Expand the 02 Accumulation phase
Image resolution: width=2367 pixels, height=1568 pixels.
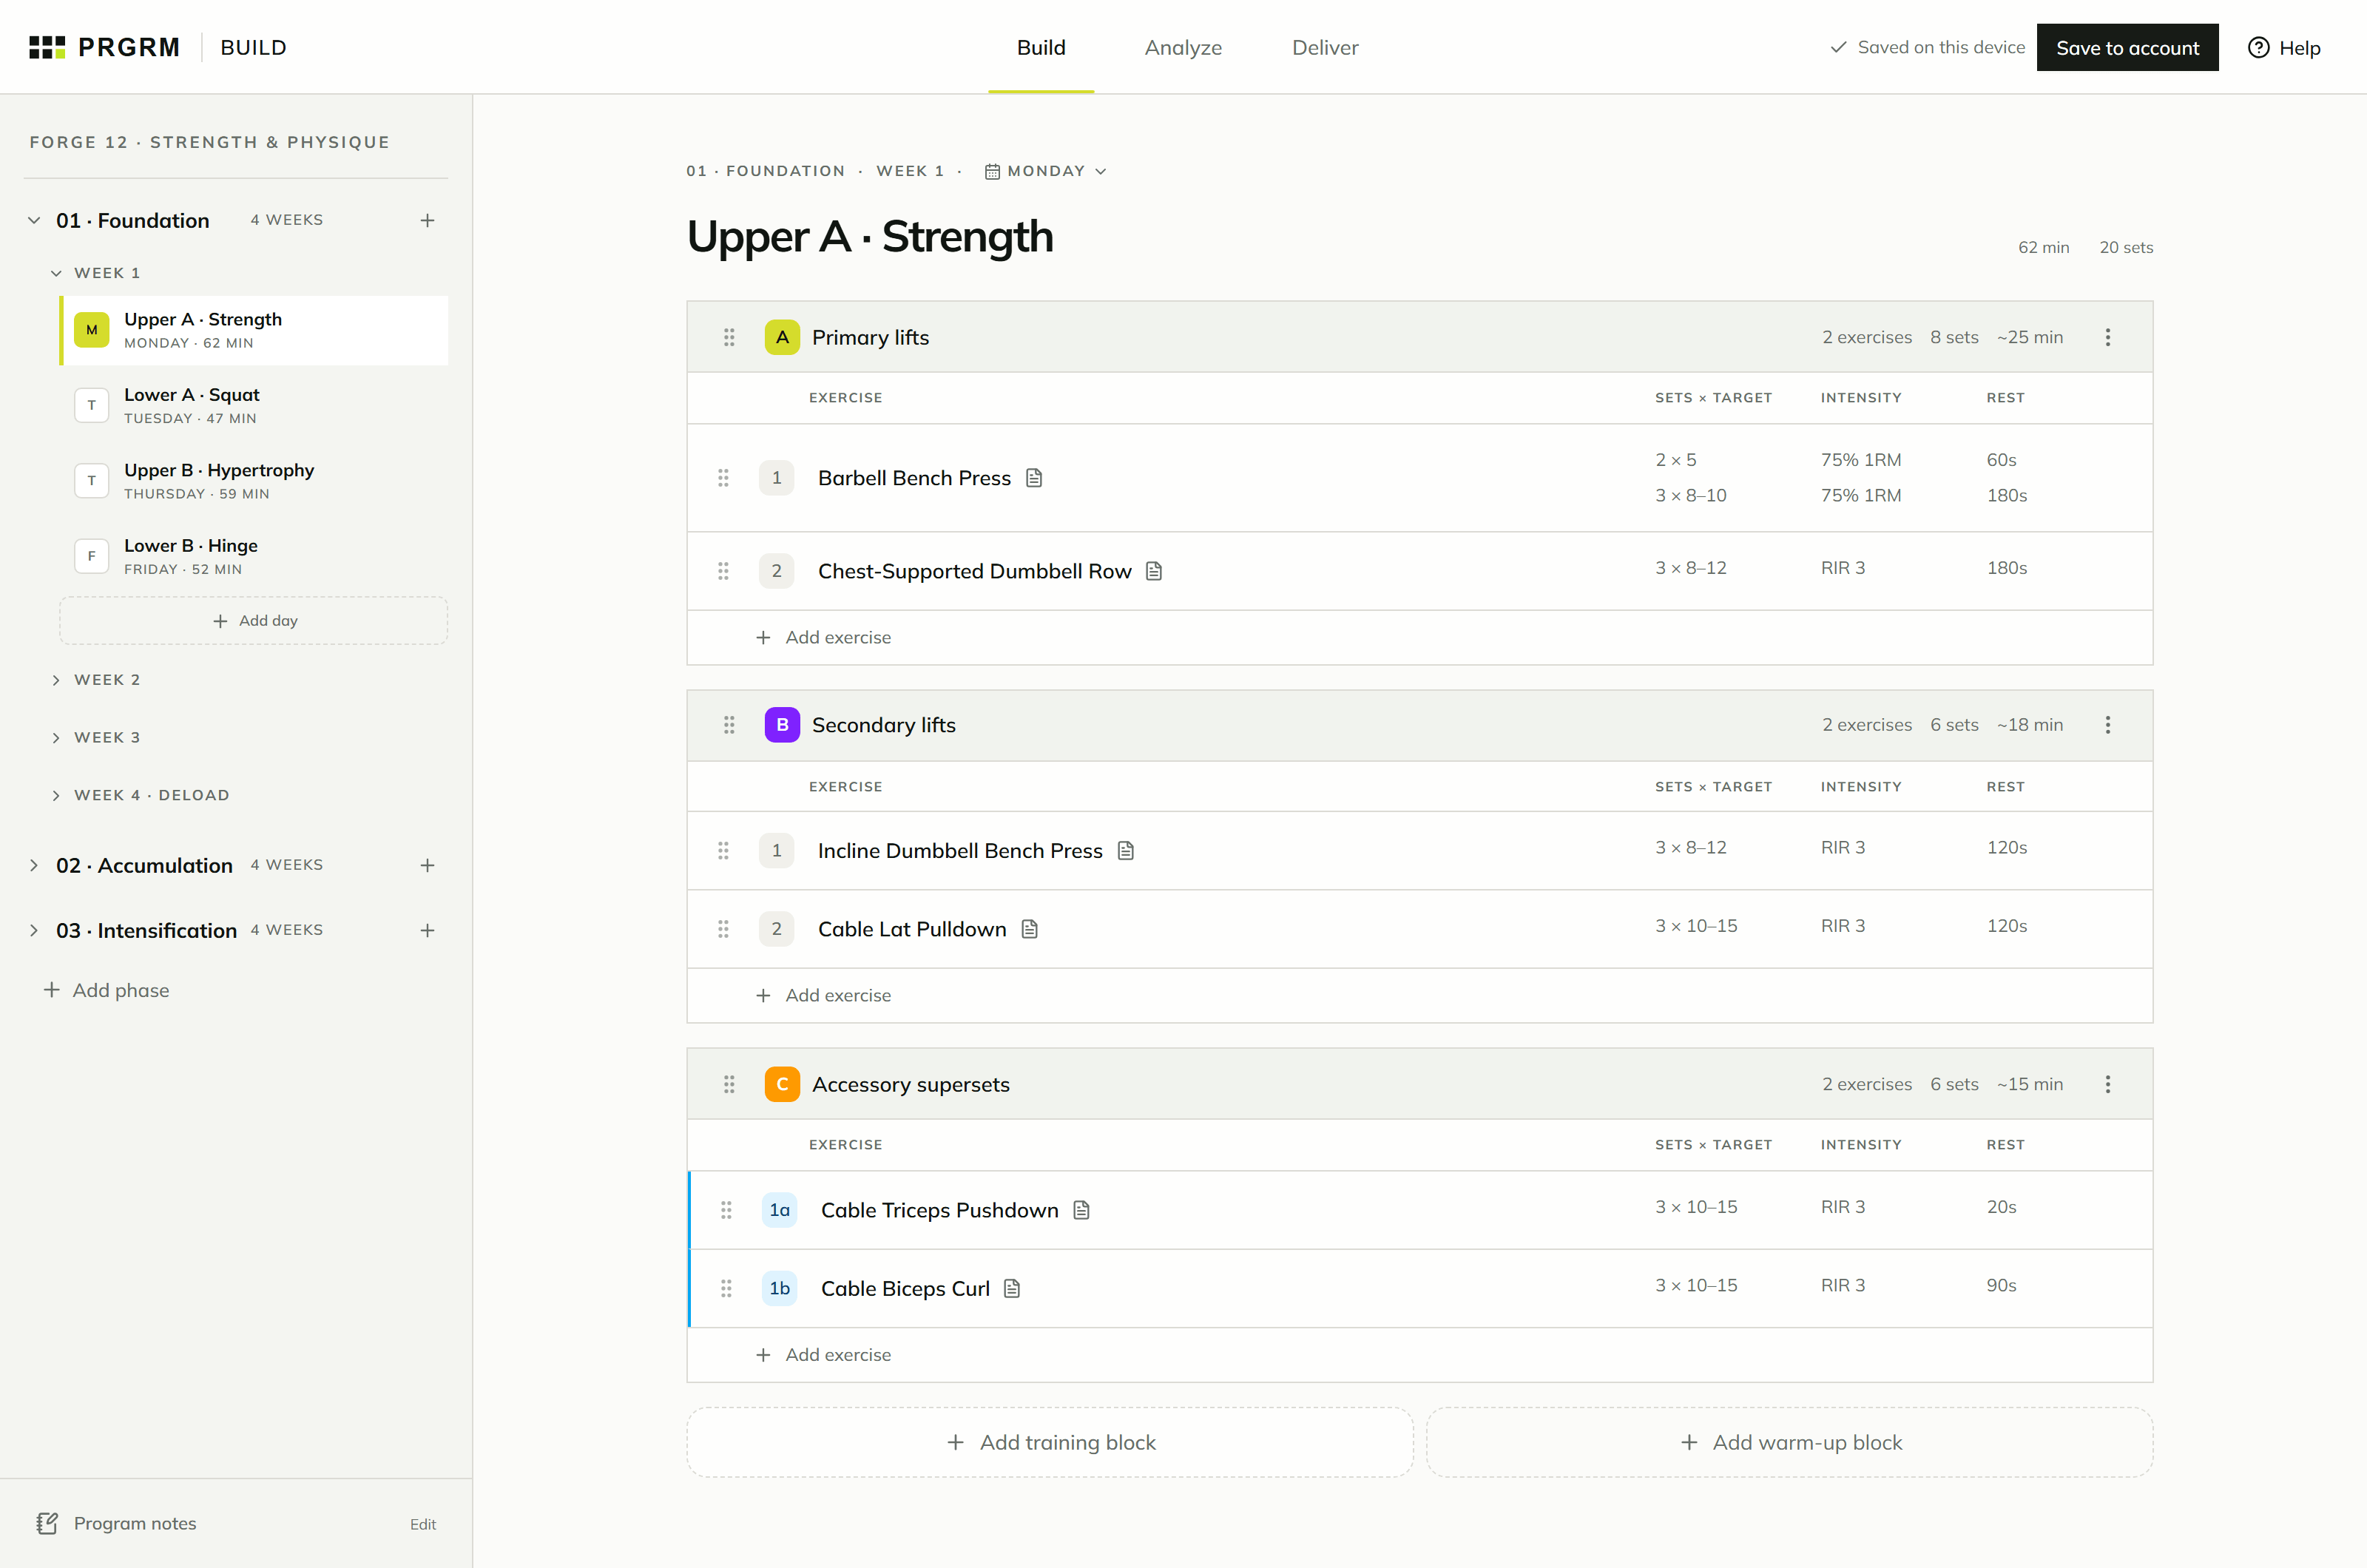[x=34, y=865]
